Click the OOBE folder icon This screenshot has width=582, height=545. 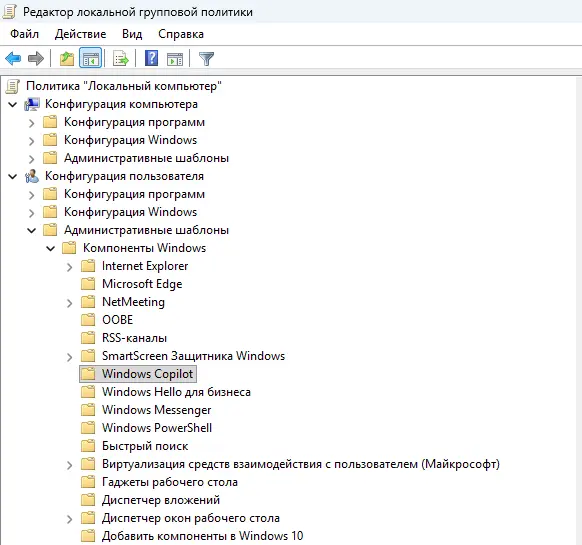88,320
